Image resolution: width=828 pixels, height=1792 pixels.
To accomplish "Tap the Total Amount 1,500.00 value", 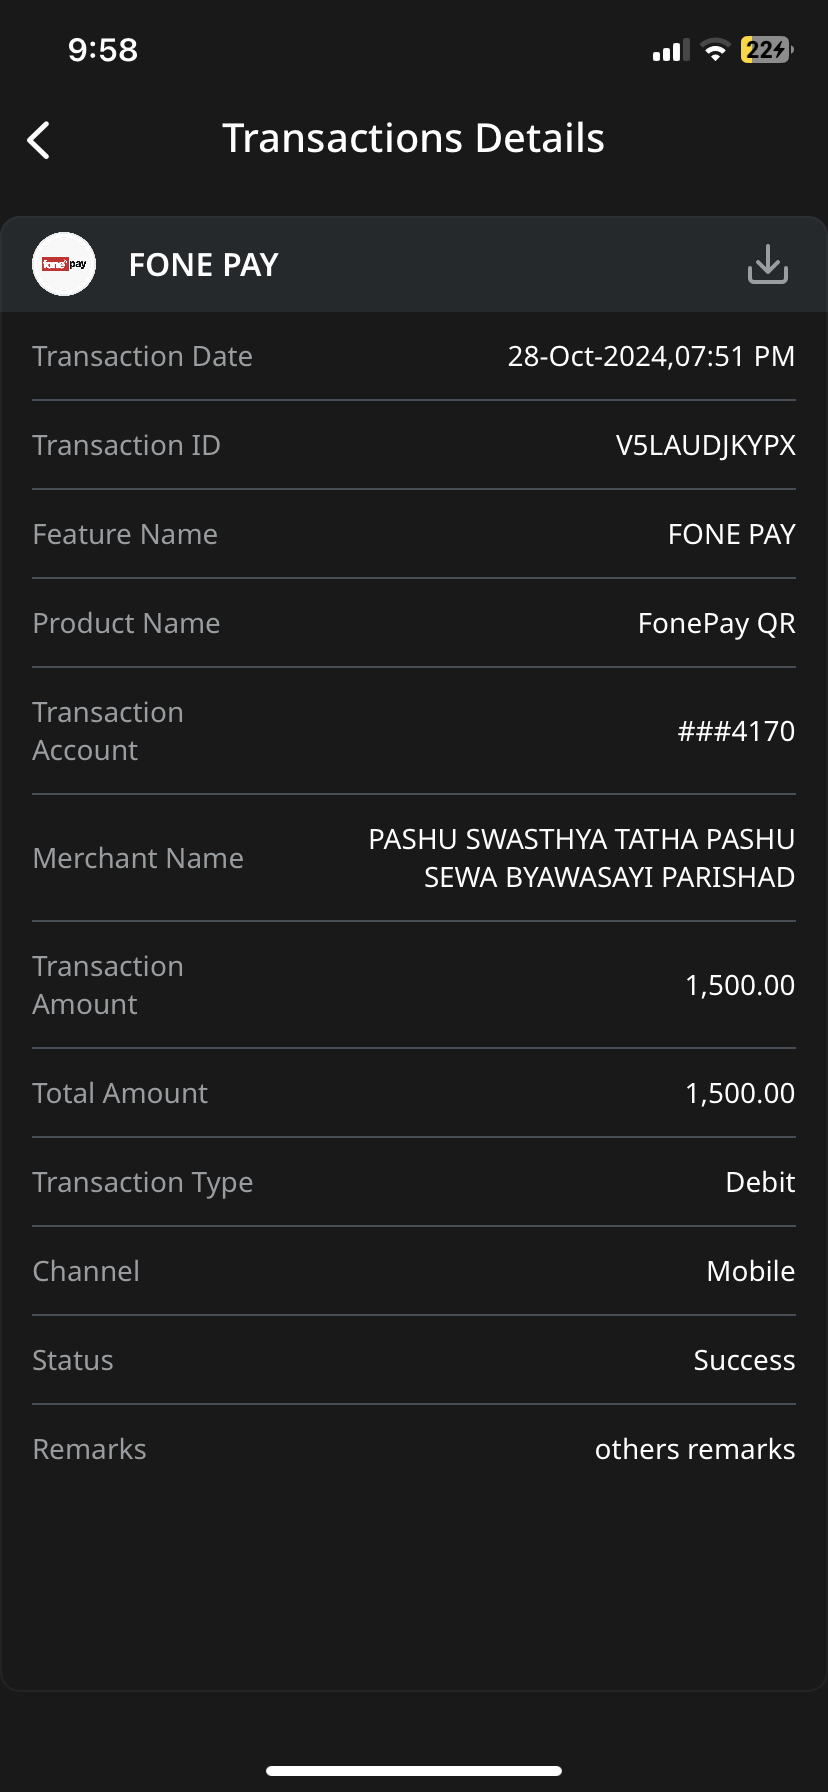I will pyautogui.click(x=740, y=1093).
